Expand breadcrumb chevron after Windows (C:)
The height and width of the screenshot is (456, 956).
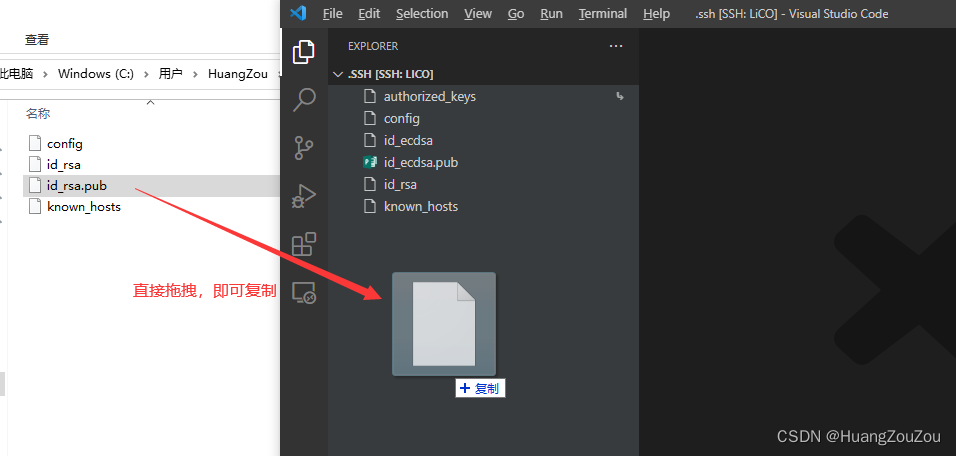point(146,74)
